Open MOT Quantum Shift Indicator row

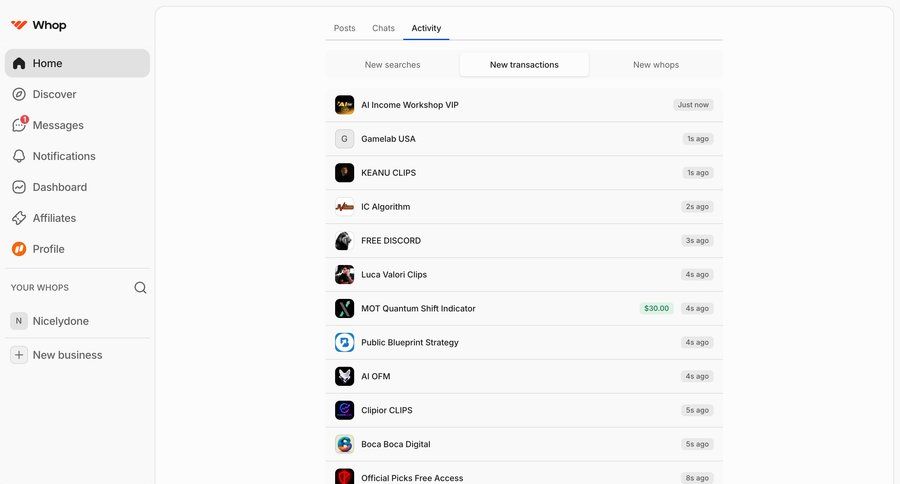[x=524, y=308]
